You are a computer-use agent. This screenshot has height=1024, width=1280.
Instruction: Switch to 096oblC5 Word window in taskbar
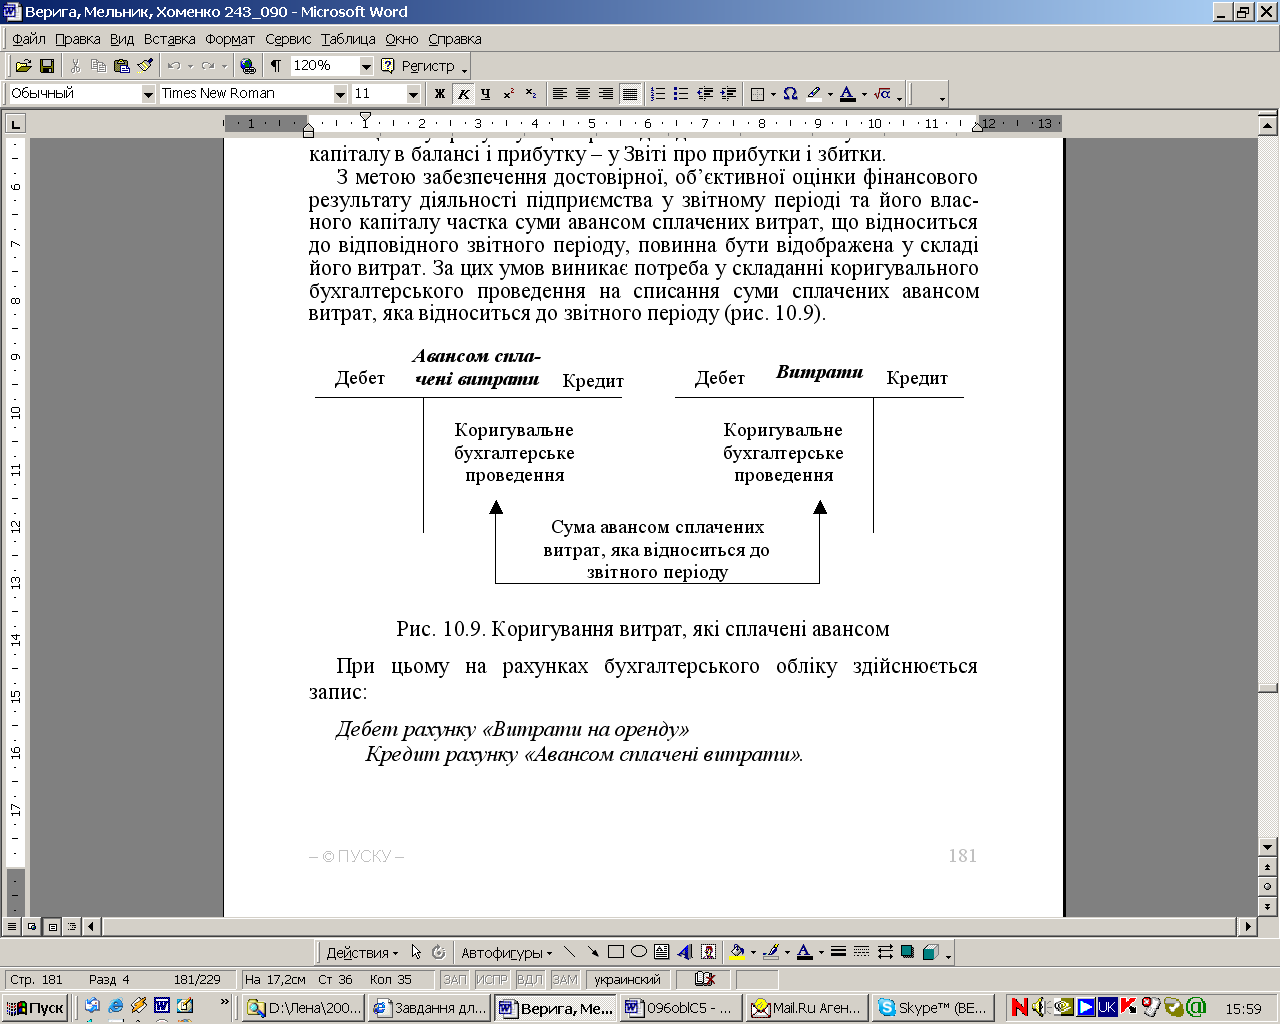(680, 1007)
